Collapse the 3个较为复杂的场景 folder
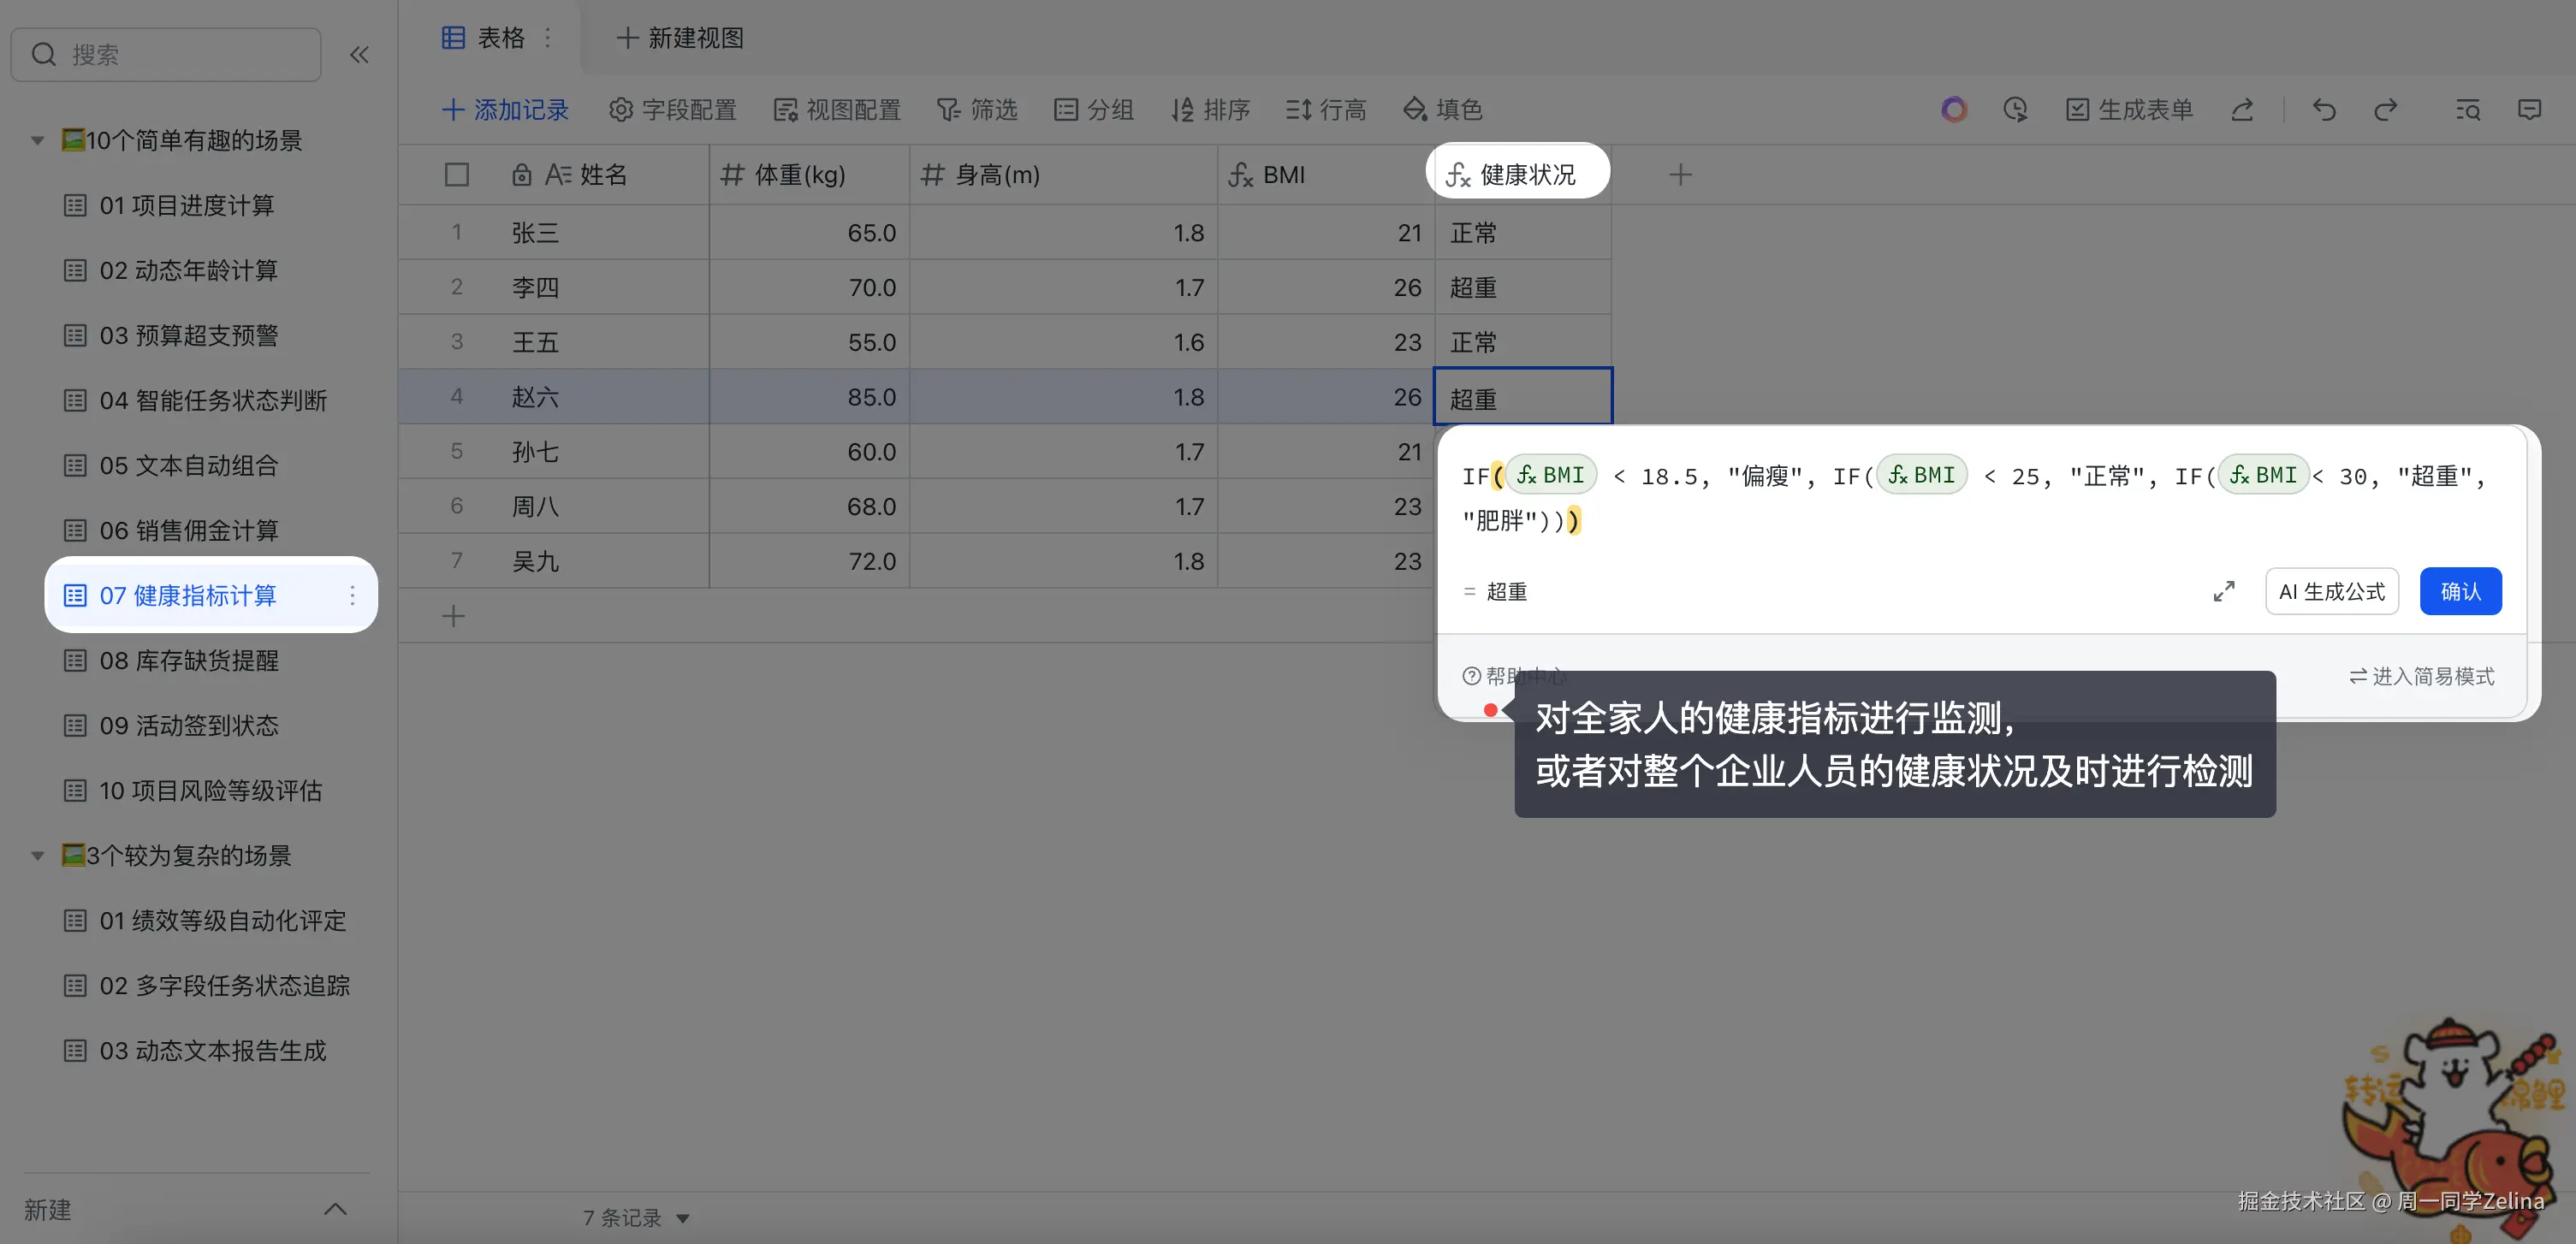 pos(37,856)
